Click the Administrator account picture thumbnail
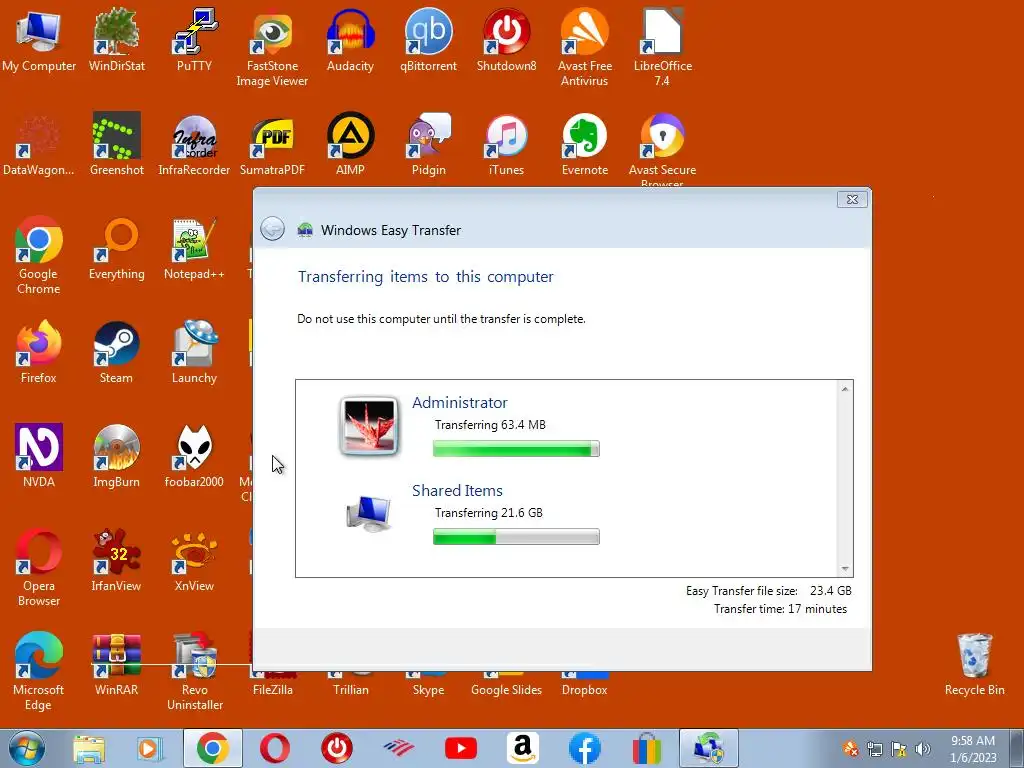This screenshot has width=1024, height=768. click(369, 426)
